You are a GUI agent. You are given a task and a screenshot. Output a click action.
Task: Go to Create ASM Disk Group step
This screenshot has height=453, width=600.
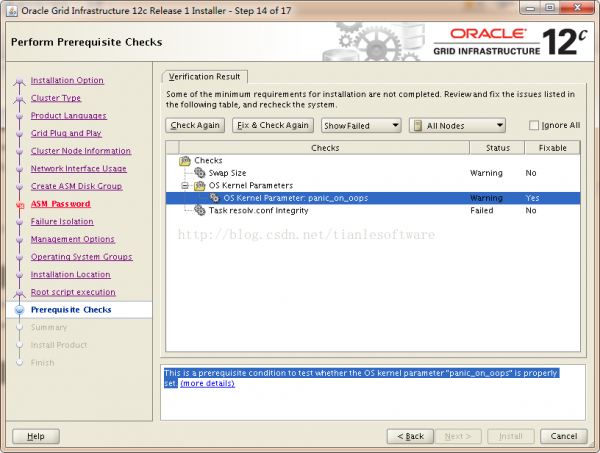click(x=77, y=186)
